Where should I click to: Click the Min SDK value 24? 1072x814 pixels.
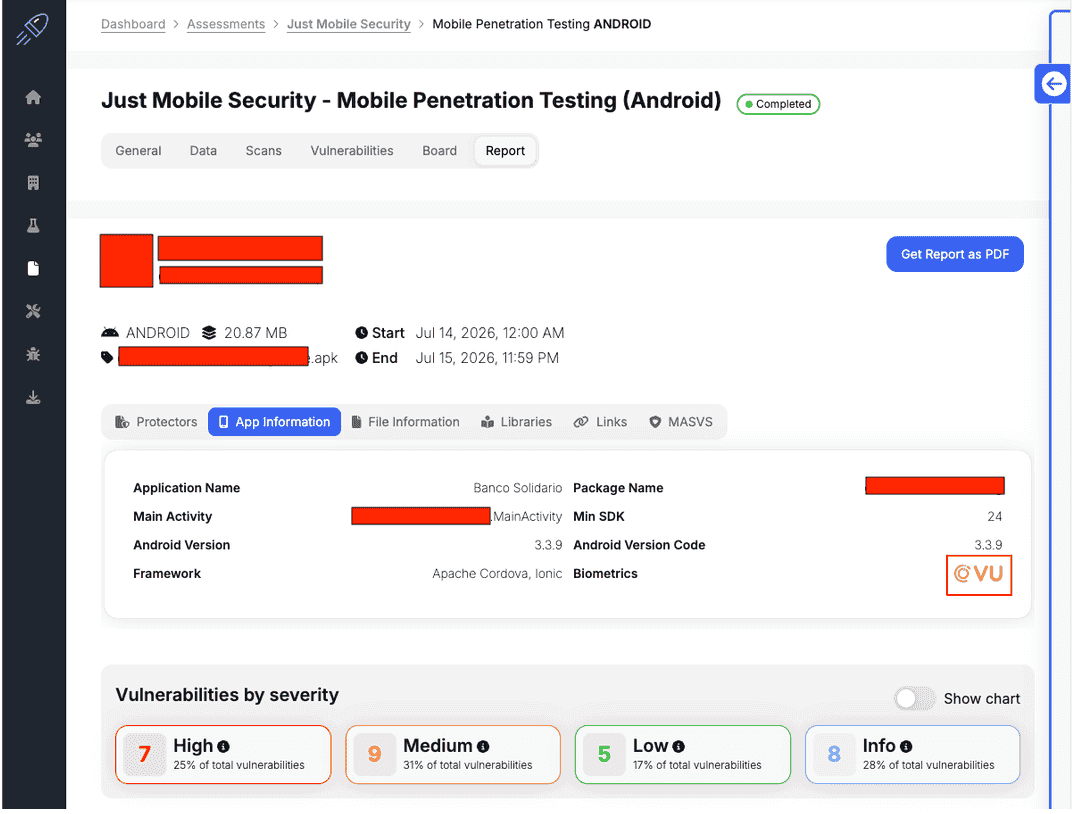pos(995,517)
